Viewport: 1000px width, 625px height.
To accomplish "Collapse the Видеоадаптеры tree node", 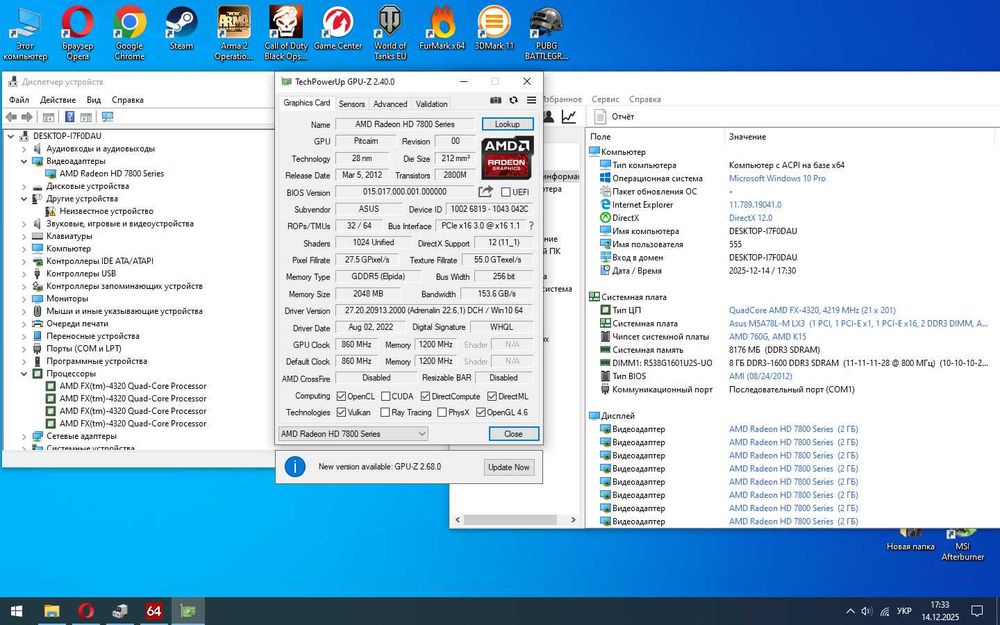I will 24,161.
